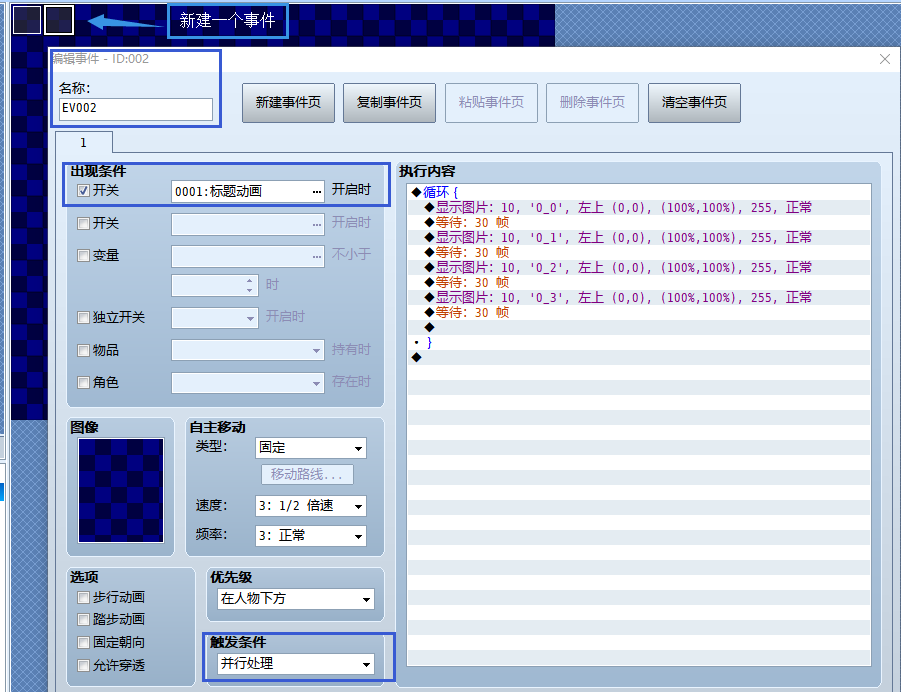Image resolution: width=901 pixels, height=692 pixels.
Task: Open the 物品 item dropdown
Action: pos(248,351)
